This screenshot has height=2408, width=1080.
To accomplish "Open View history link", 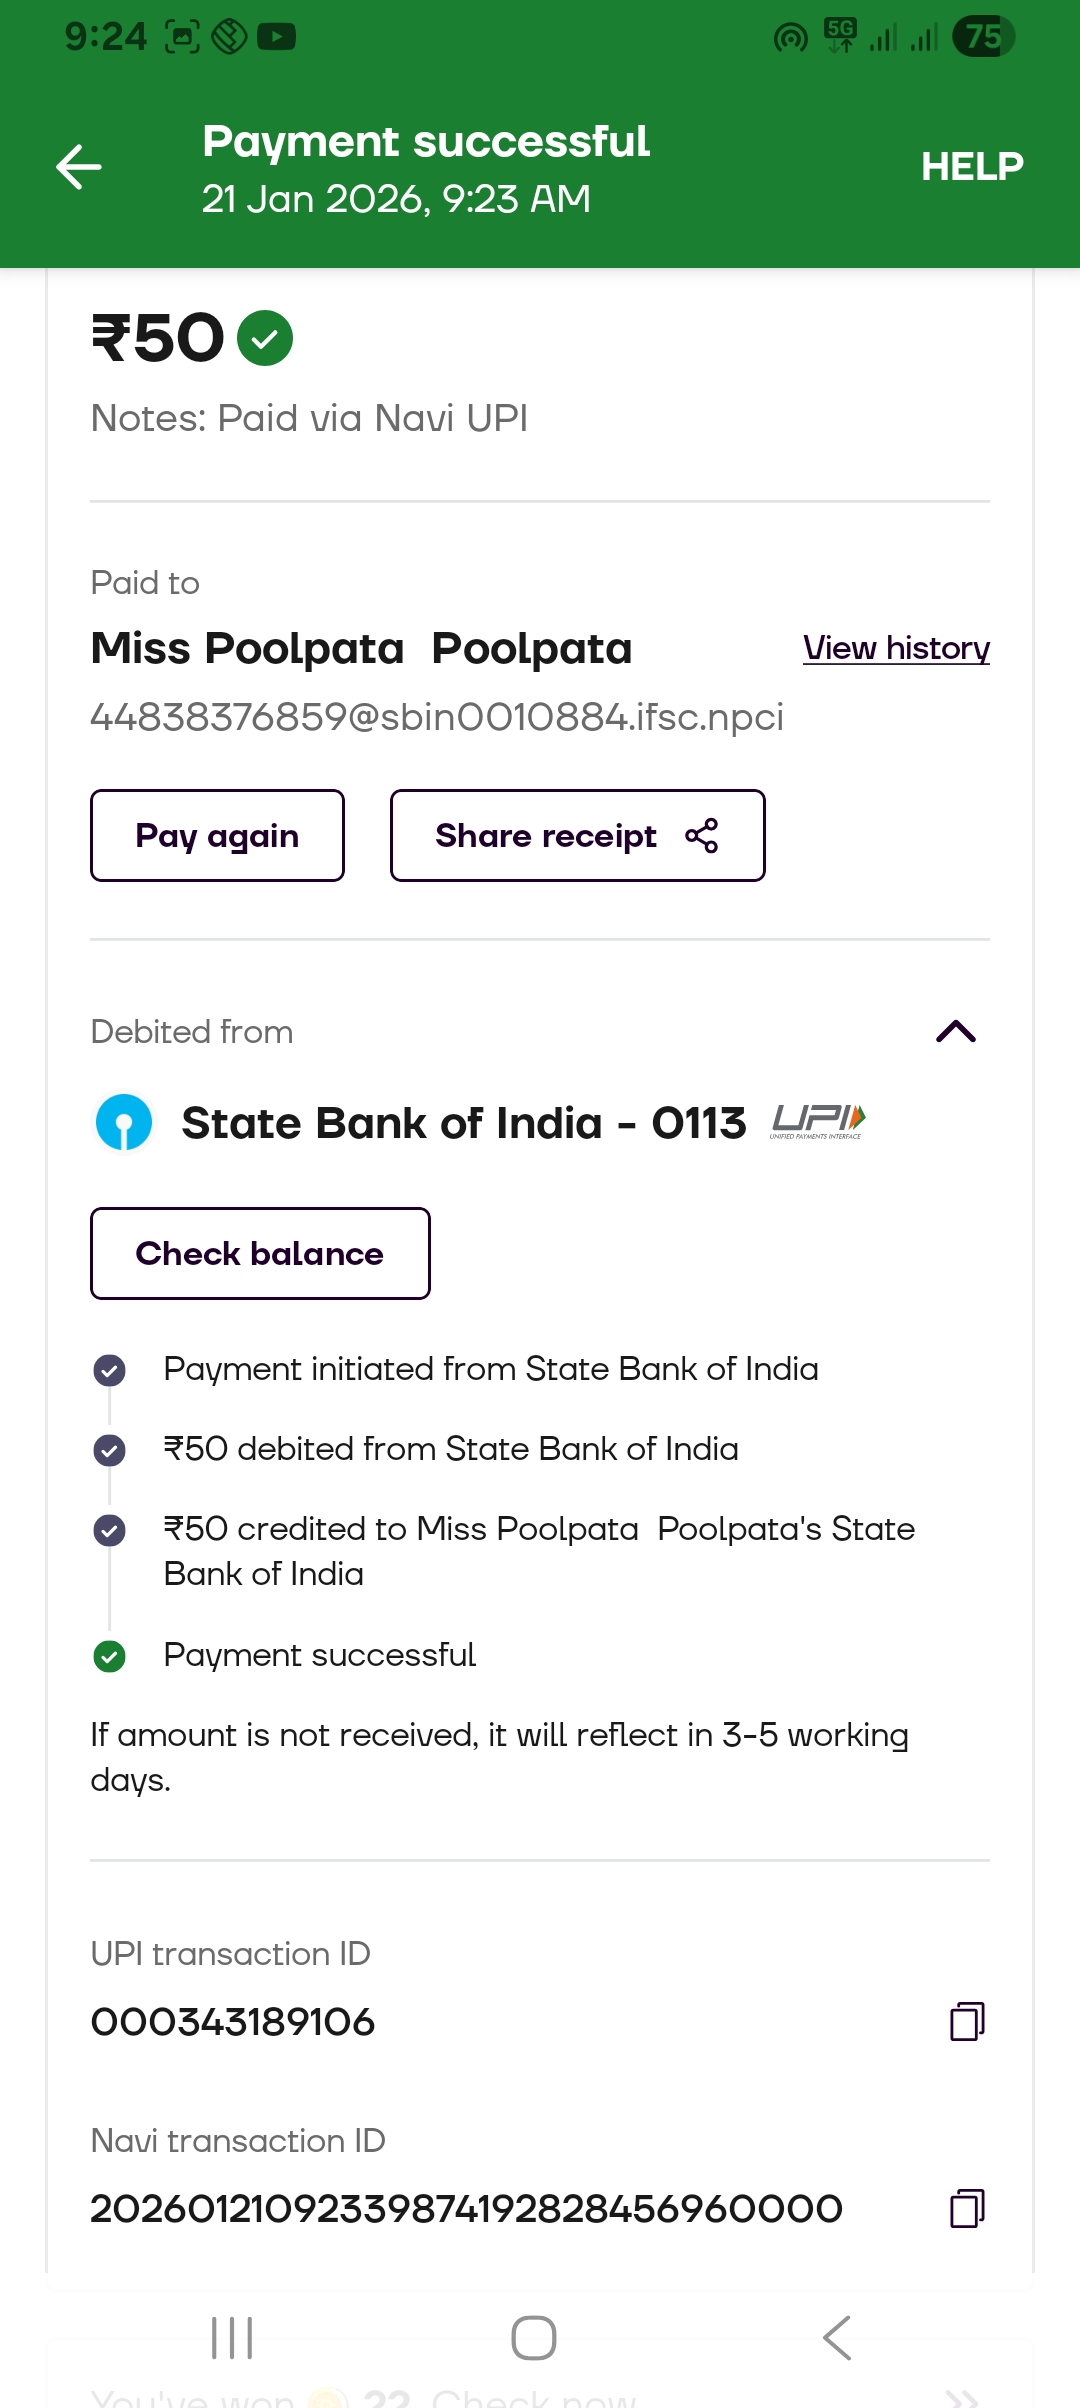I will (896, 648).
